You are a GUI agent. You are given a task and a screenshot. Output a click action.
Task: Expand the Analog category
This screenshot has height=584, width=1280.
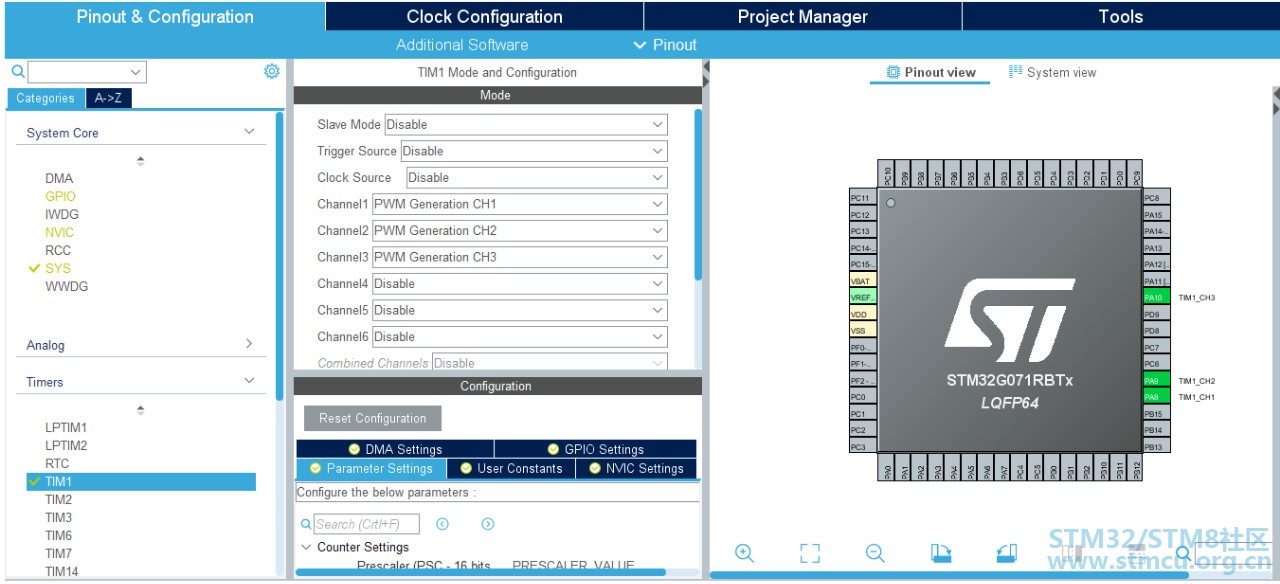coord(249,344)
